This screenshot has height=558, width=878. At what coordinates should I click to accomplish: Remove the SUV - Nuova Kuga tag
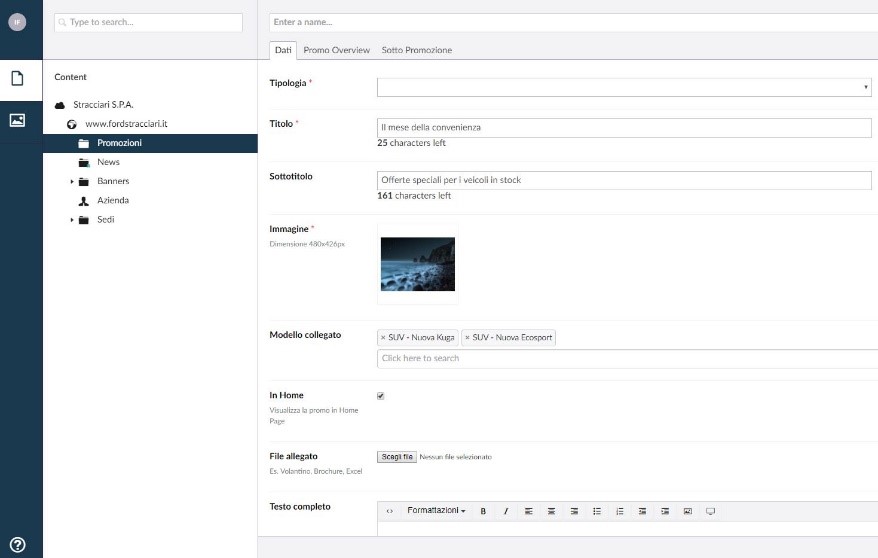coord(383,338)
